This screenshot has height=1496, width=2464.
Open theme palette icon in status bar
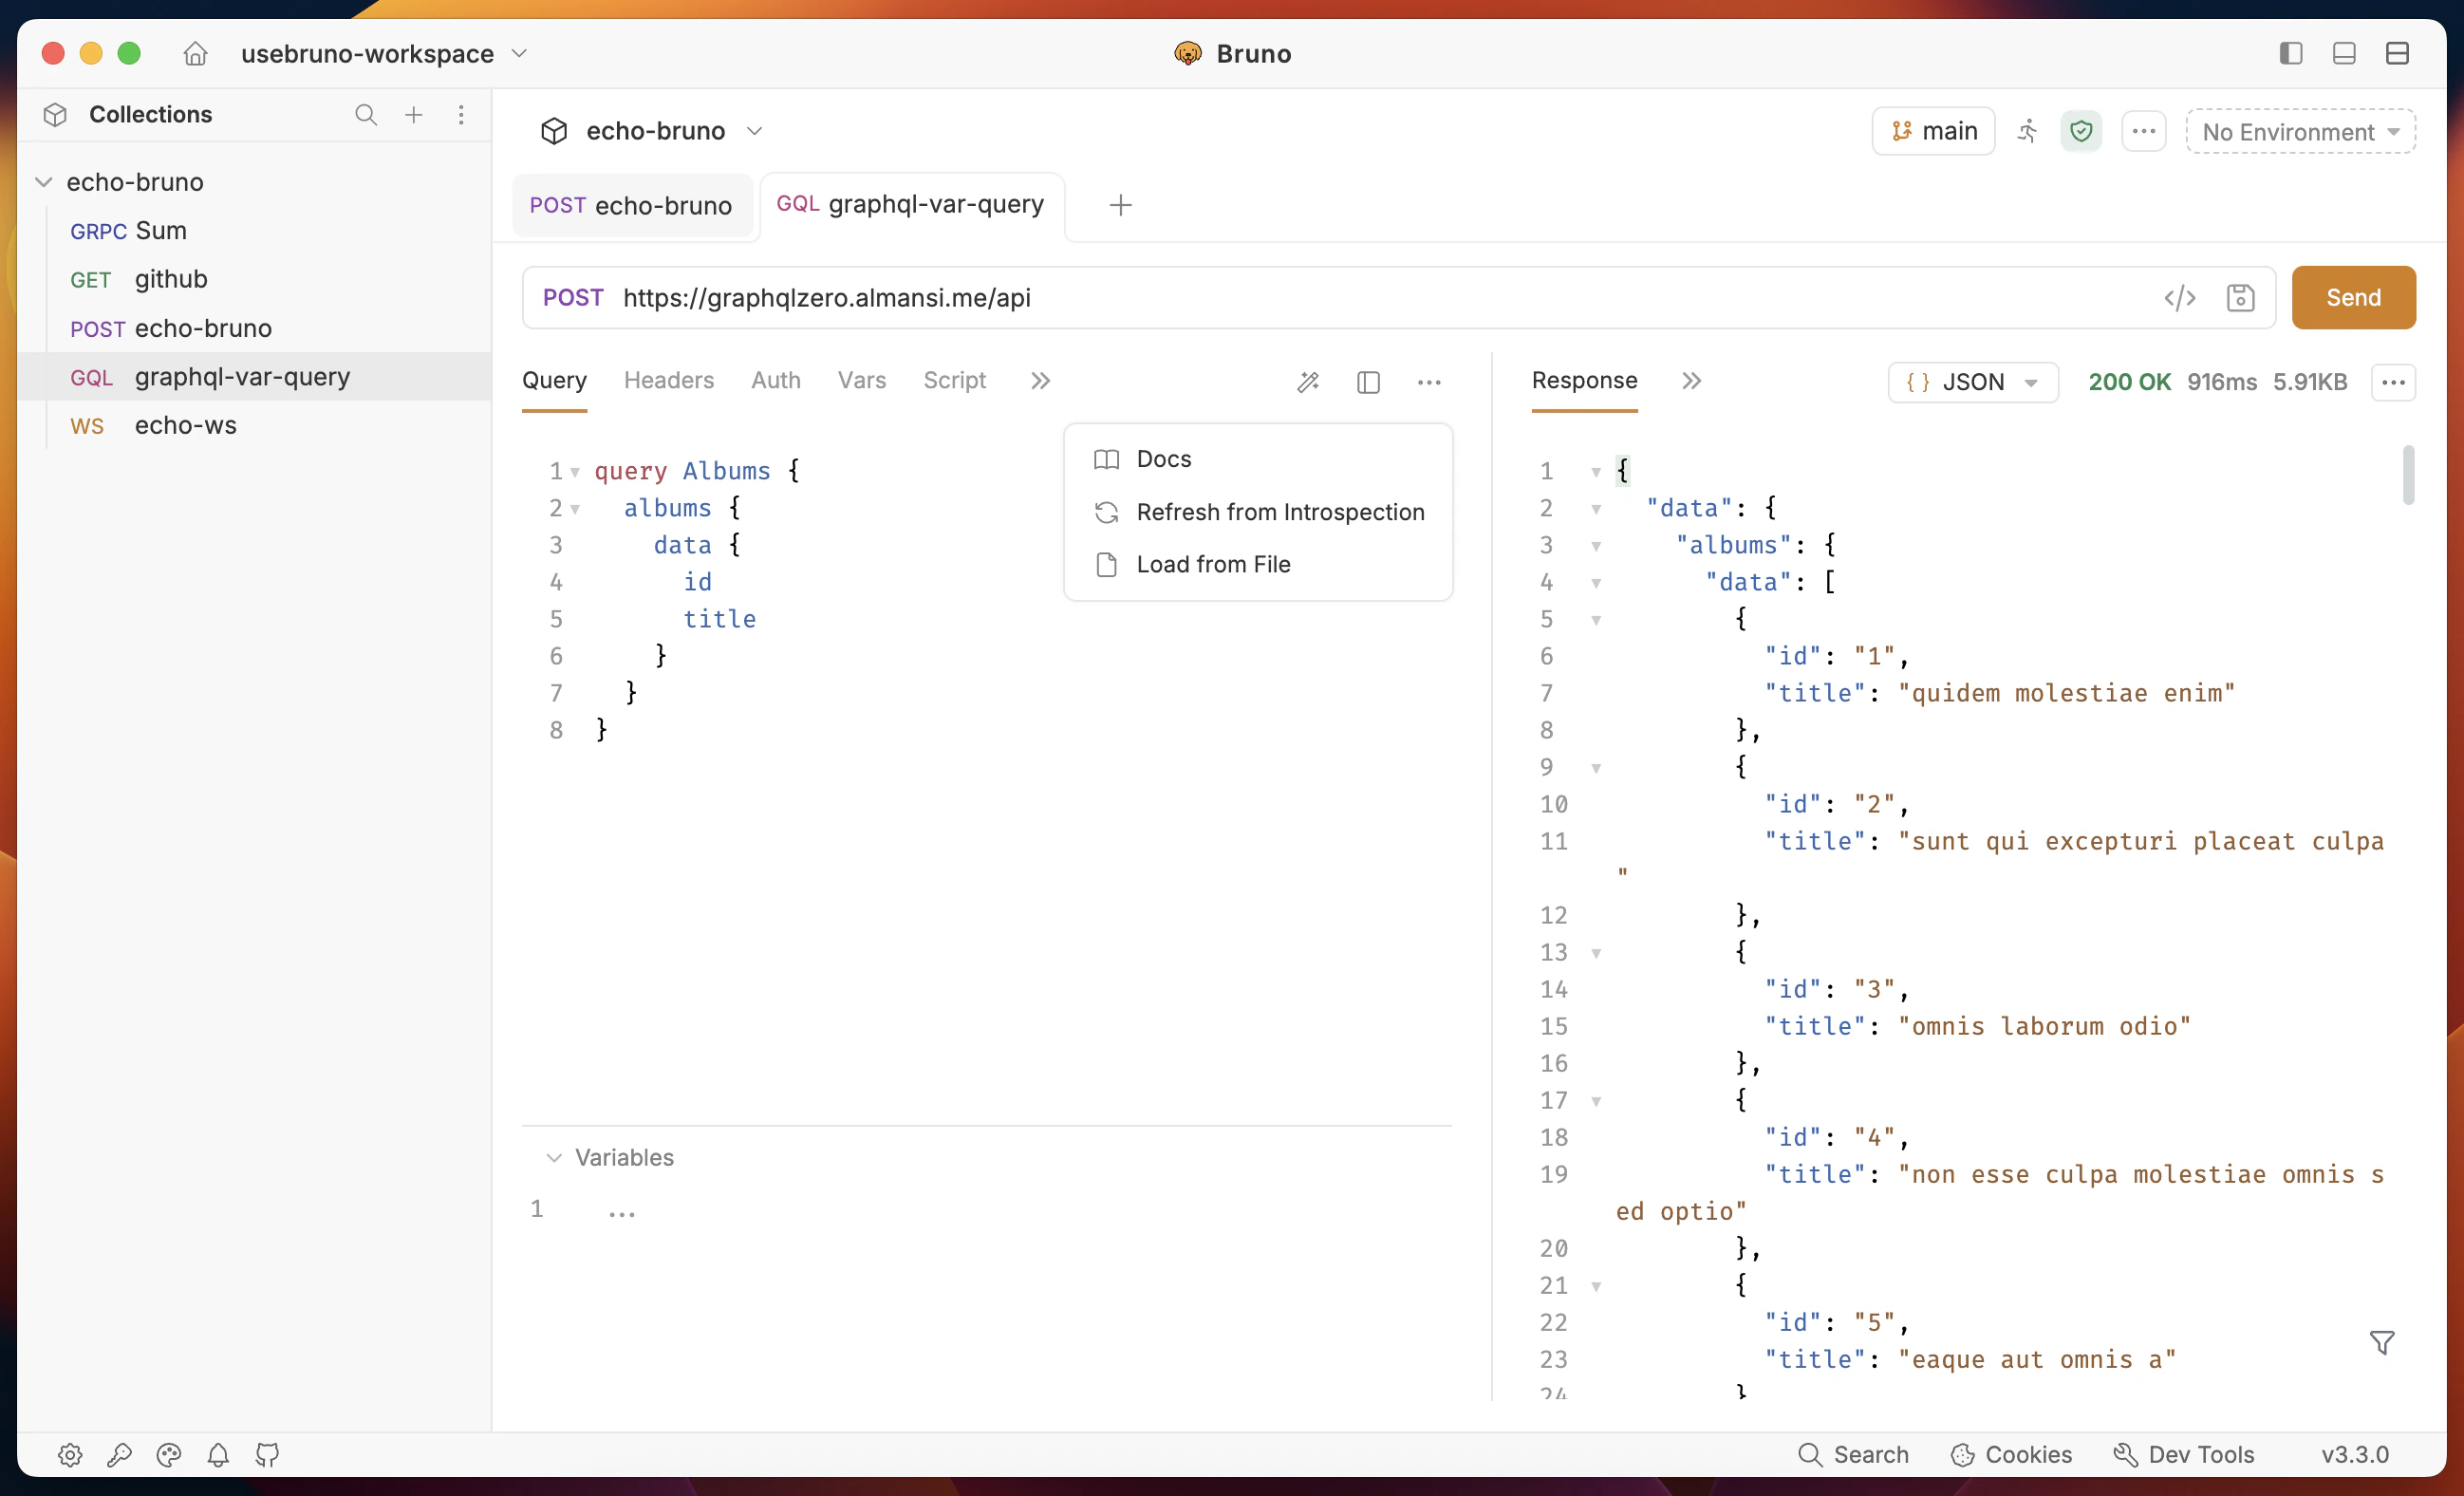[x=168, y=1455]
